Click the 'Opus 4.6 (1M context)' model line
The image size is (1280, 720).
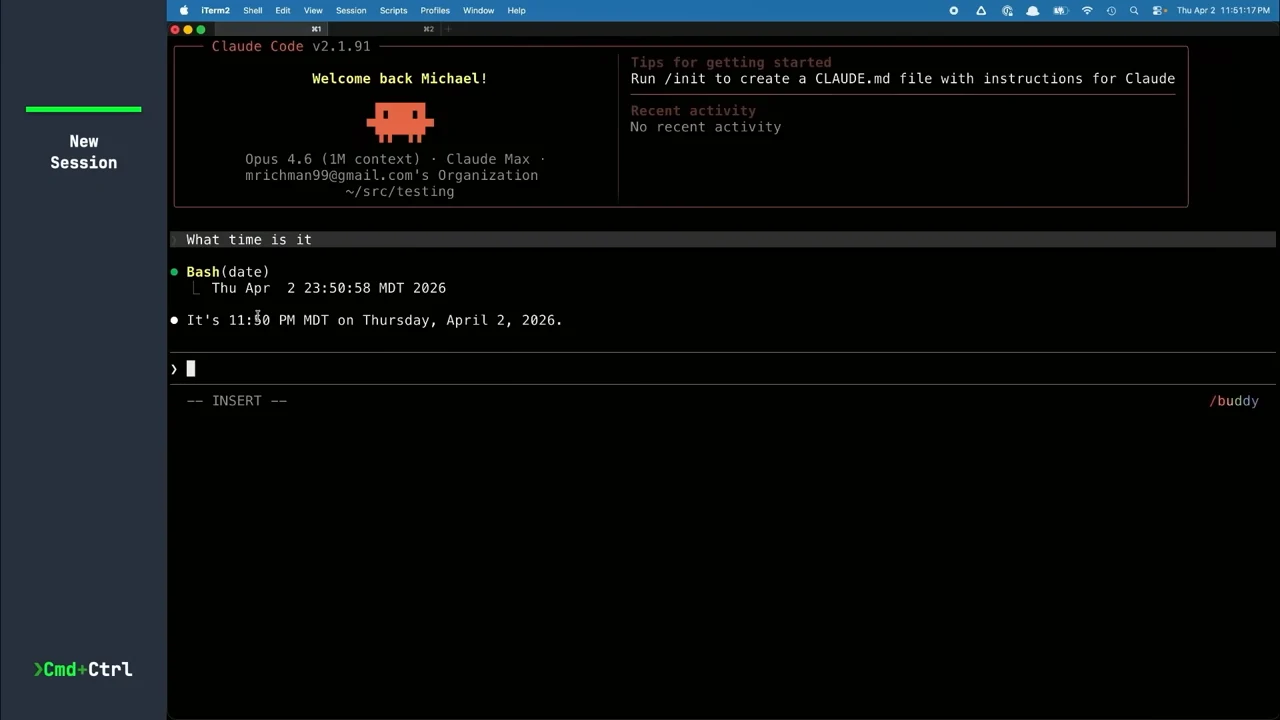click(x=395, y=159)
